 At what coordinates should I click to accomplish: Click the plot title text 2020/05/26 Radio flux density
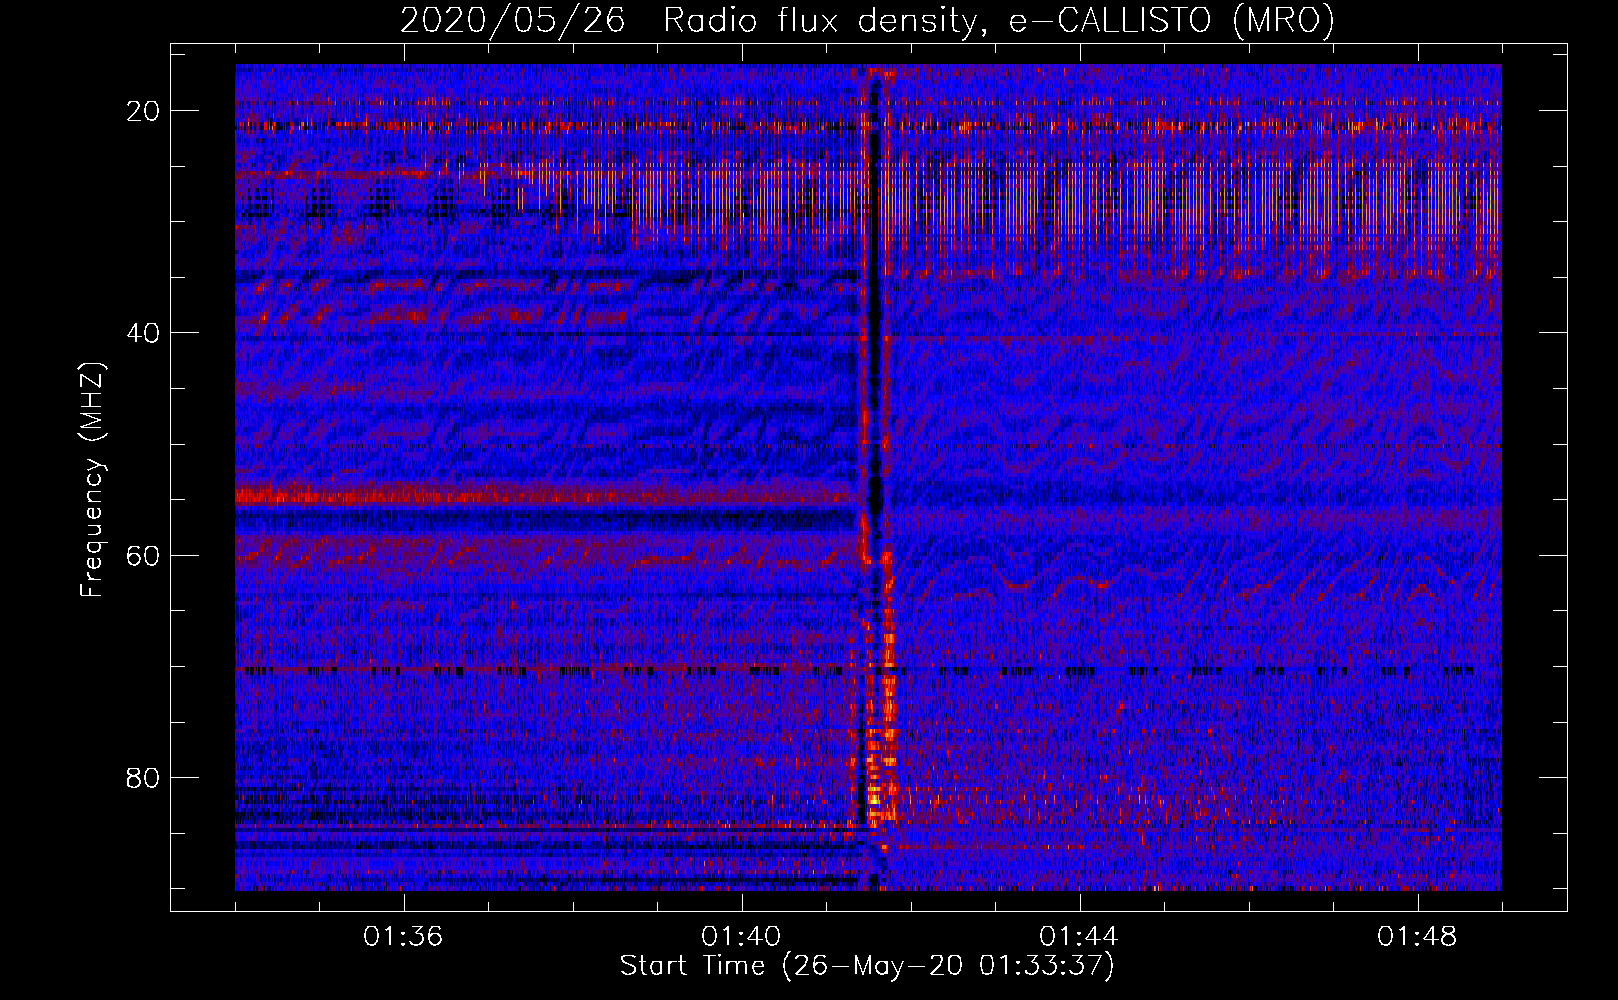tap(867, 21)
